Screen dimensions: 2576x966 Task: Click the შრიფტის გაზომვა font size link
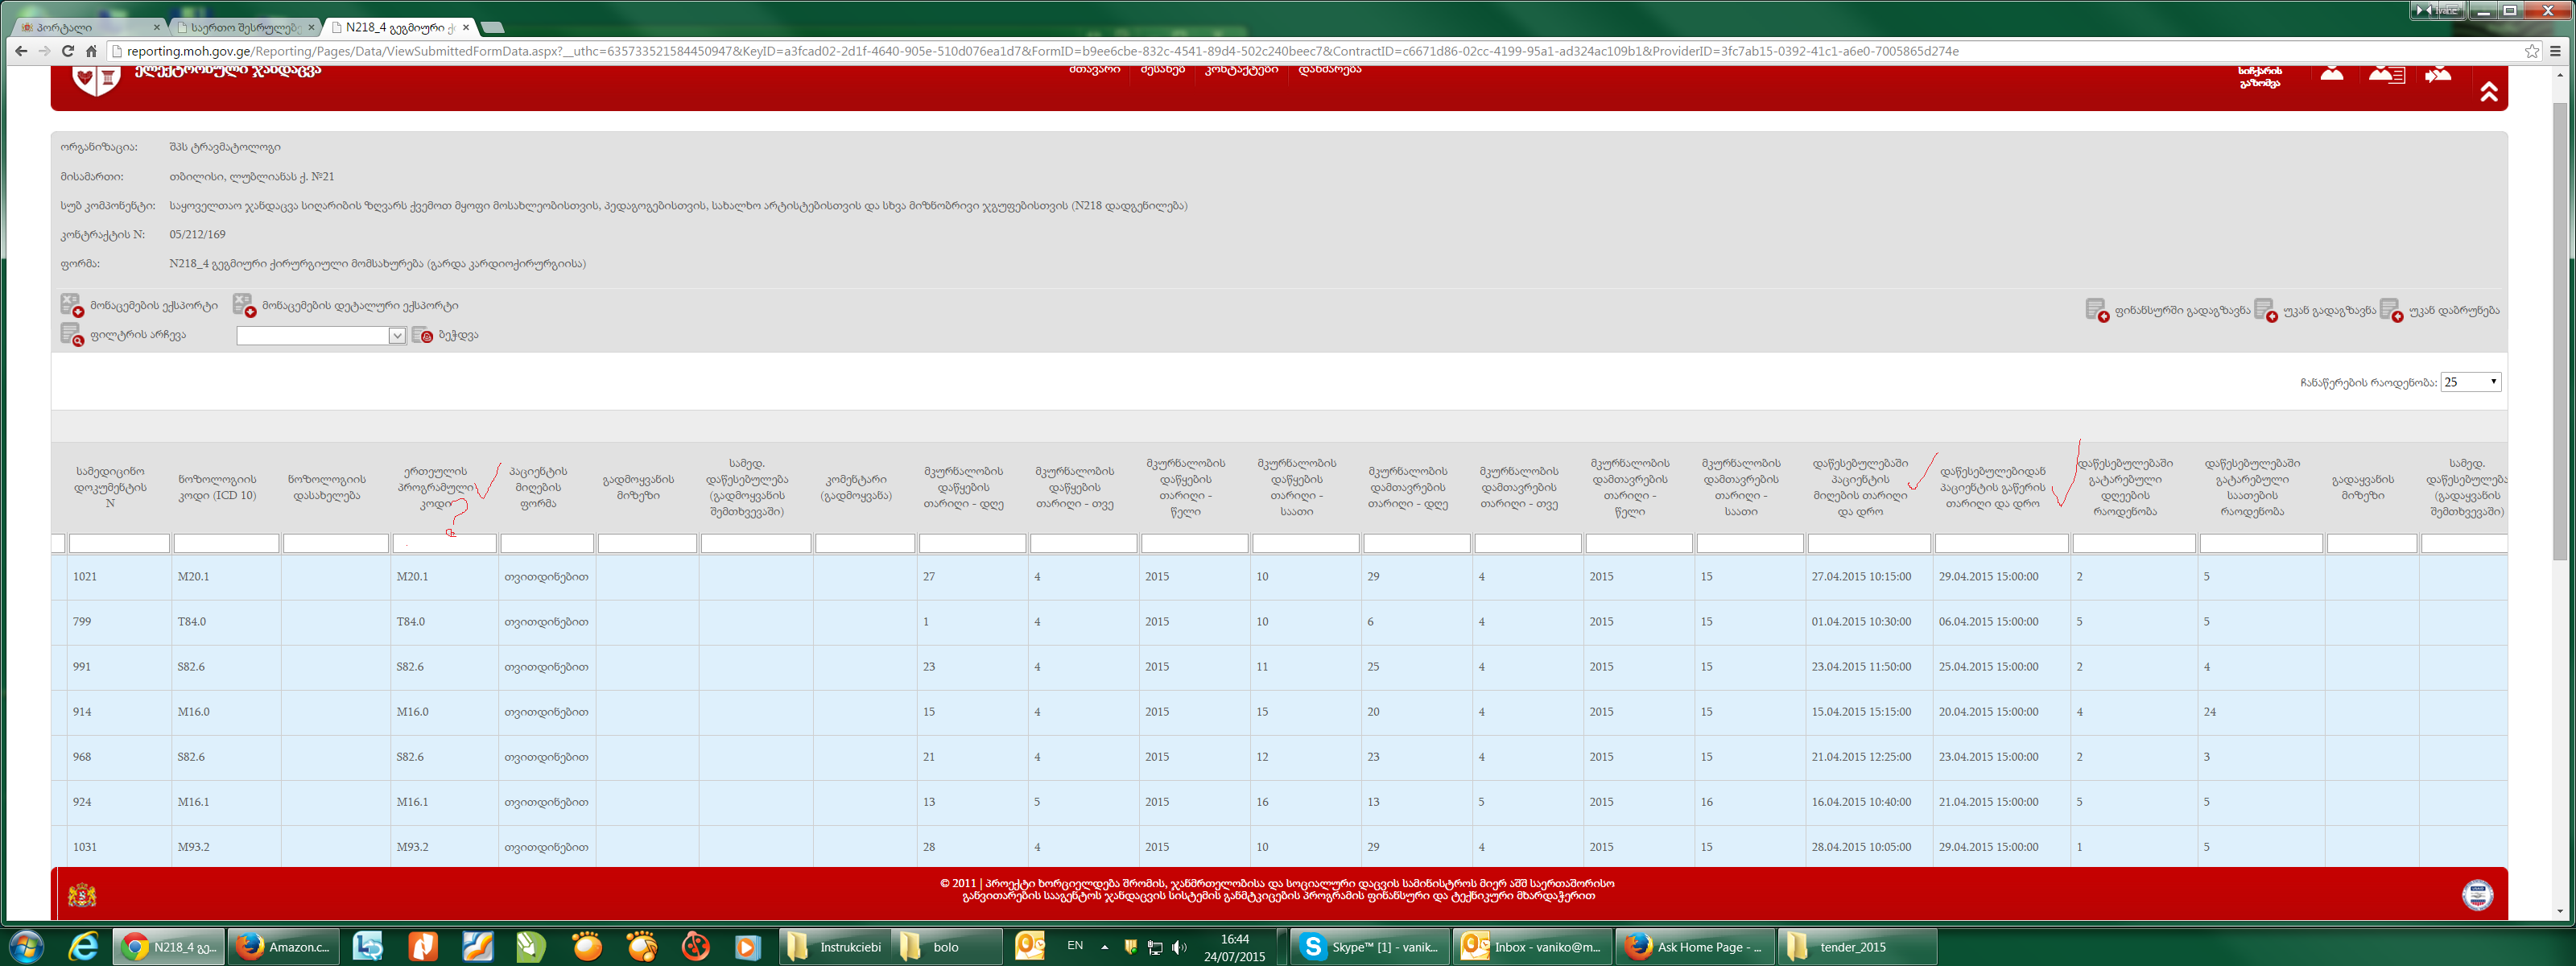2259,77
